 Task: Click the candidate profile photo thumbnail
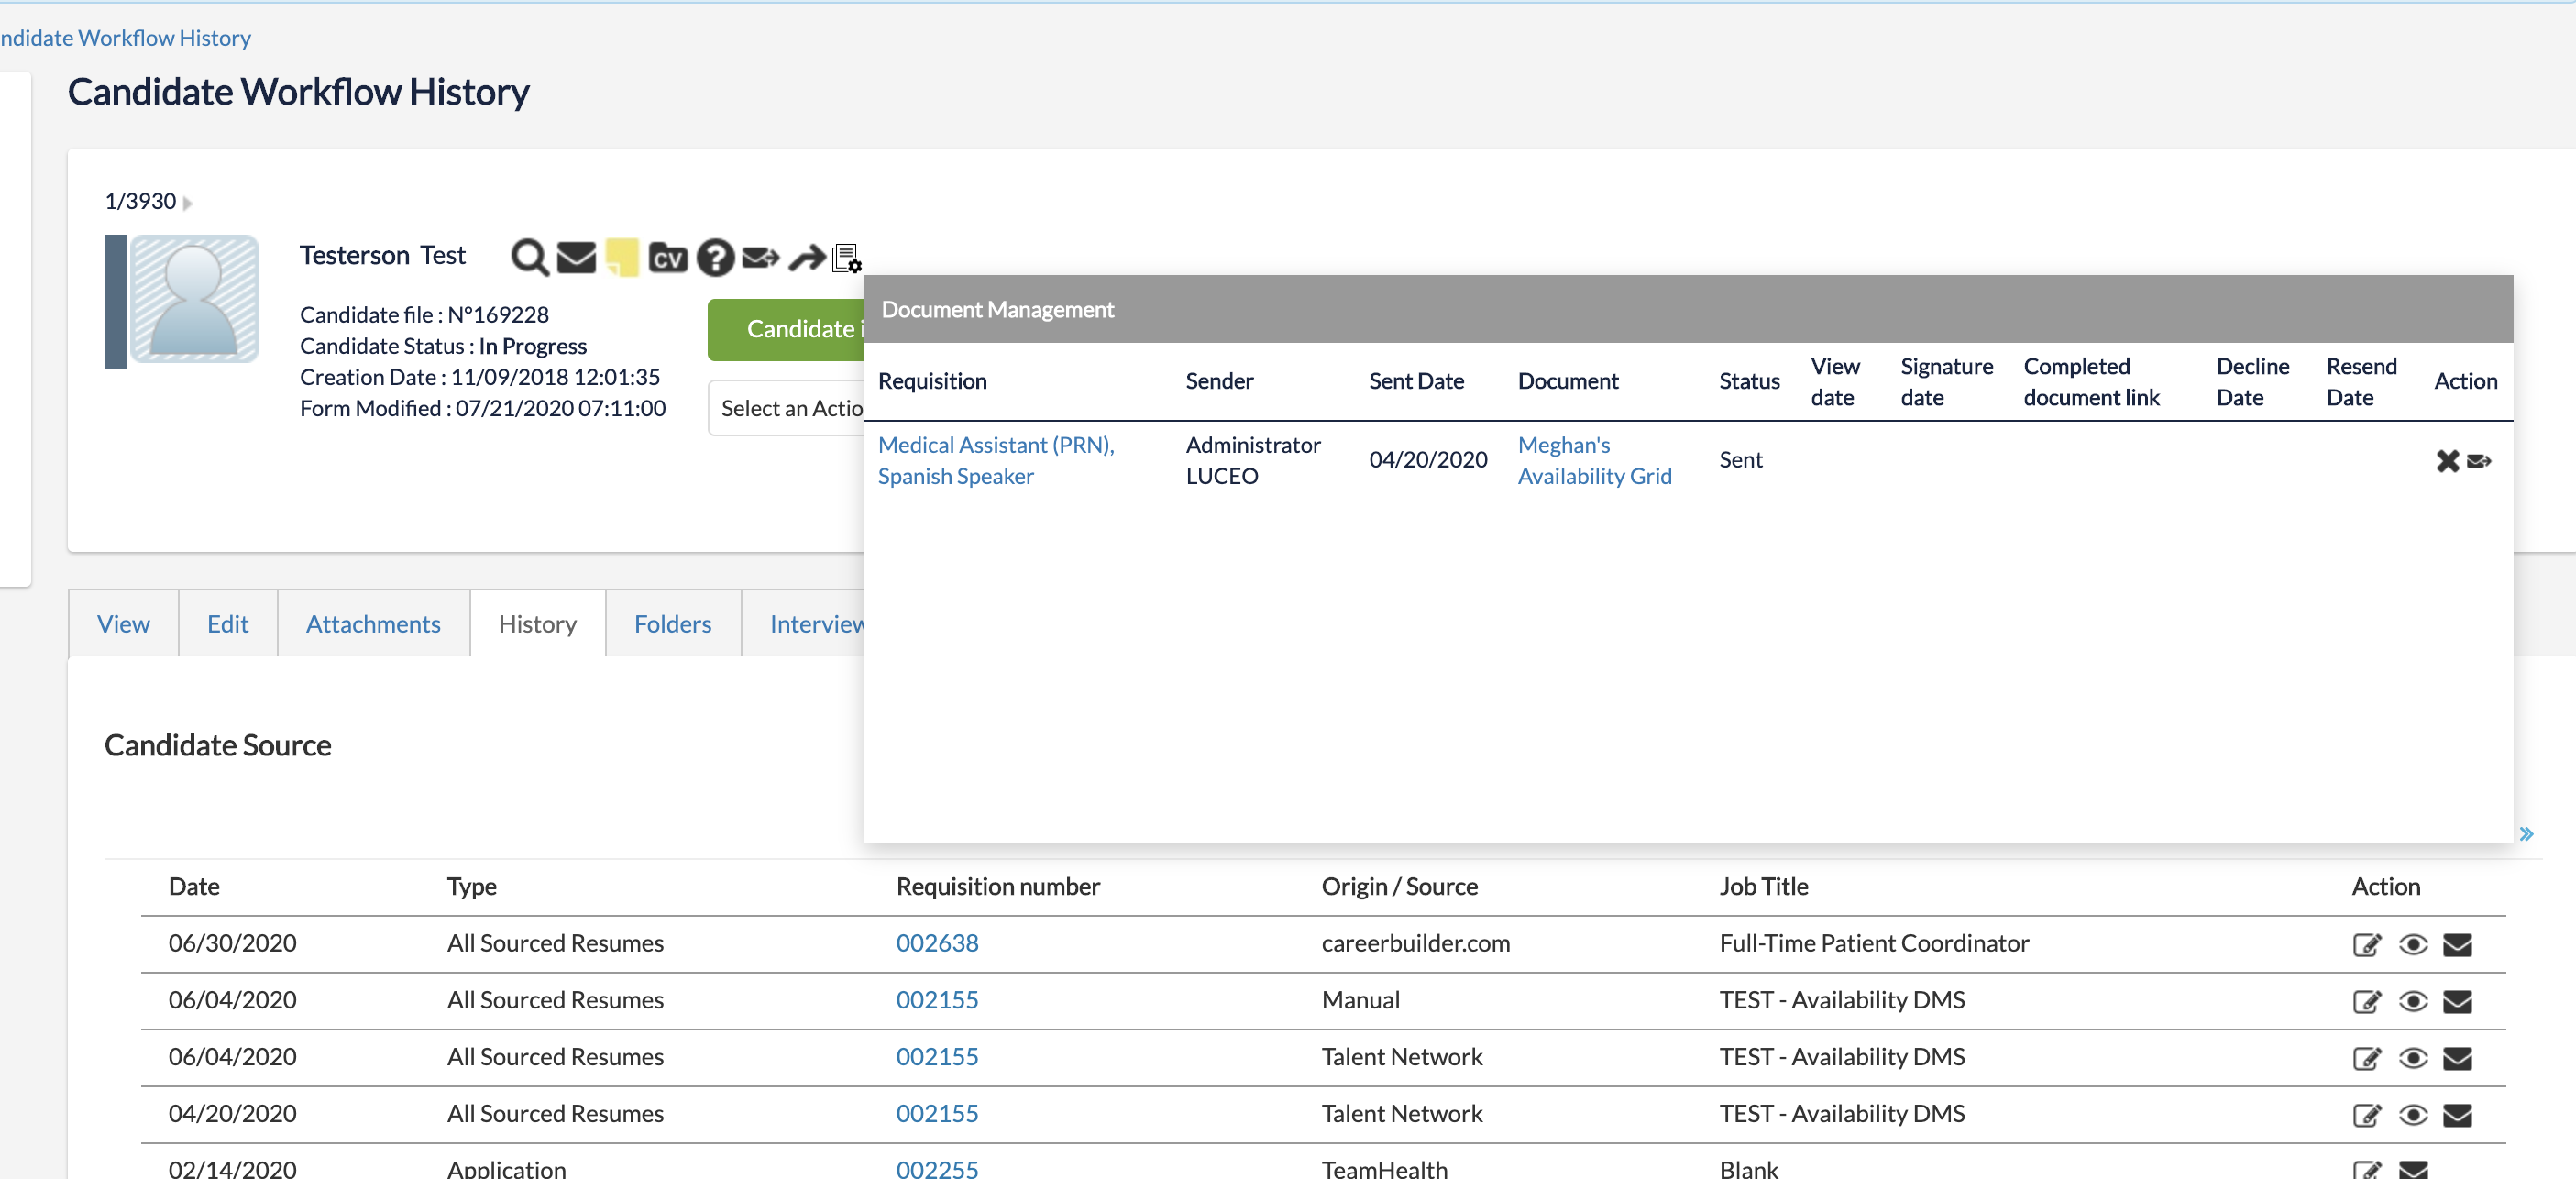point(194,299)
